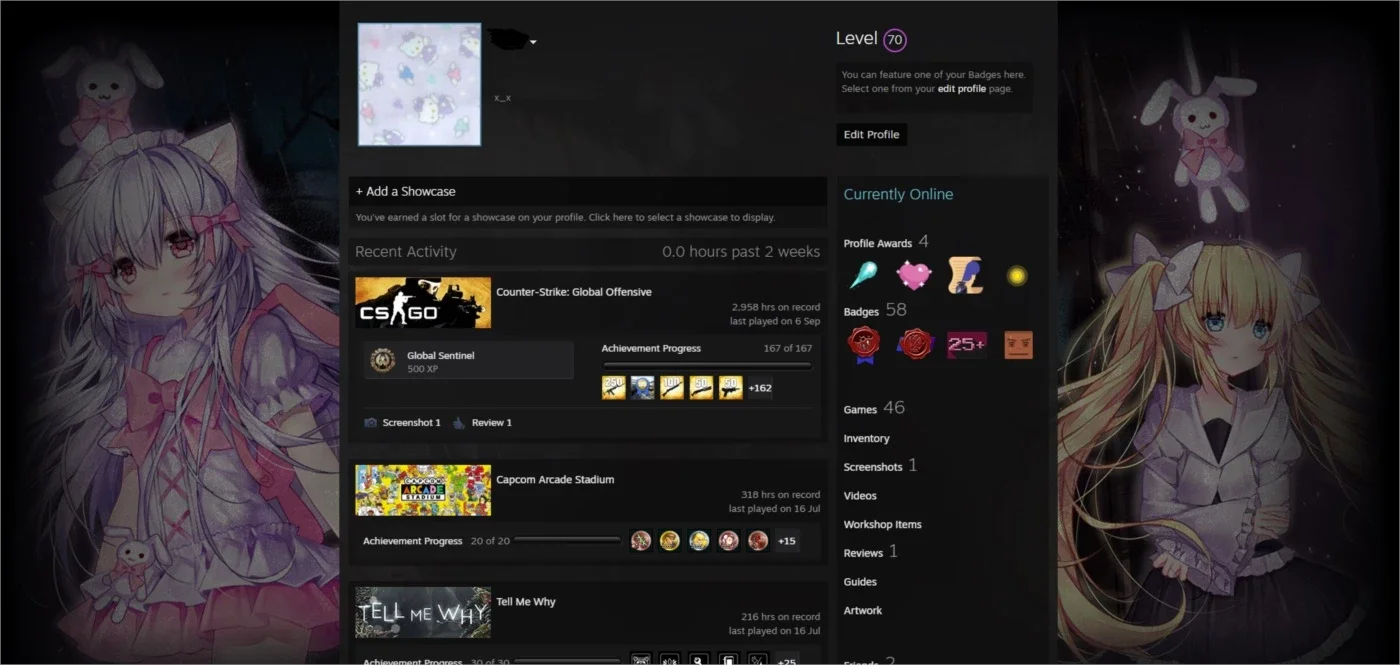
Task: Open the Videos link
Action: coord(860,496)
